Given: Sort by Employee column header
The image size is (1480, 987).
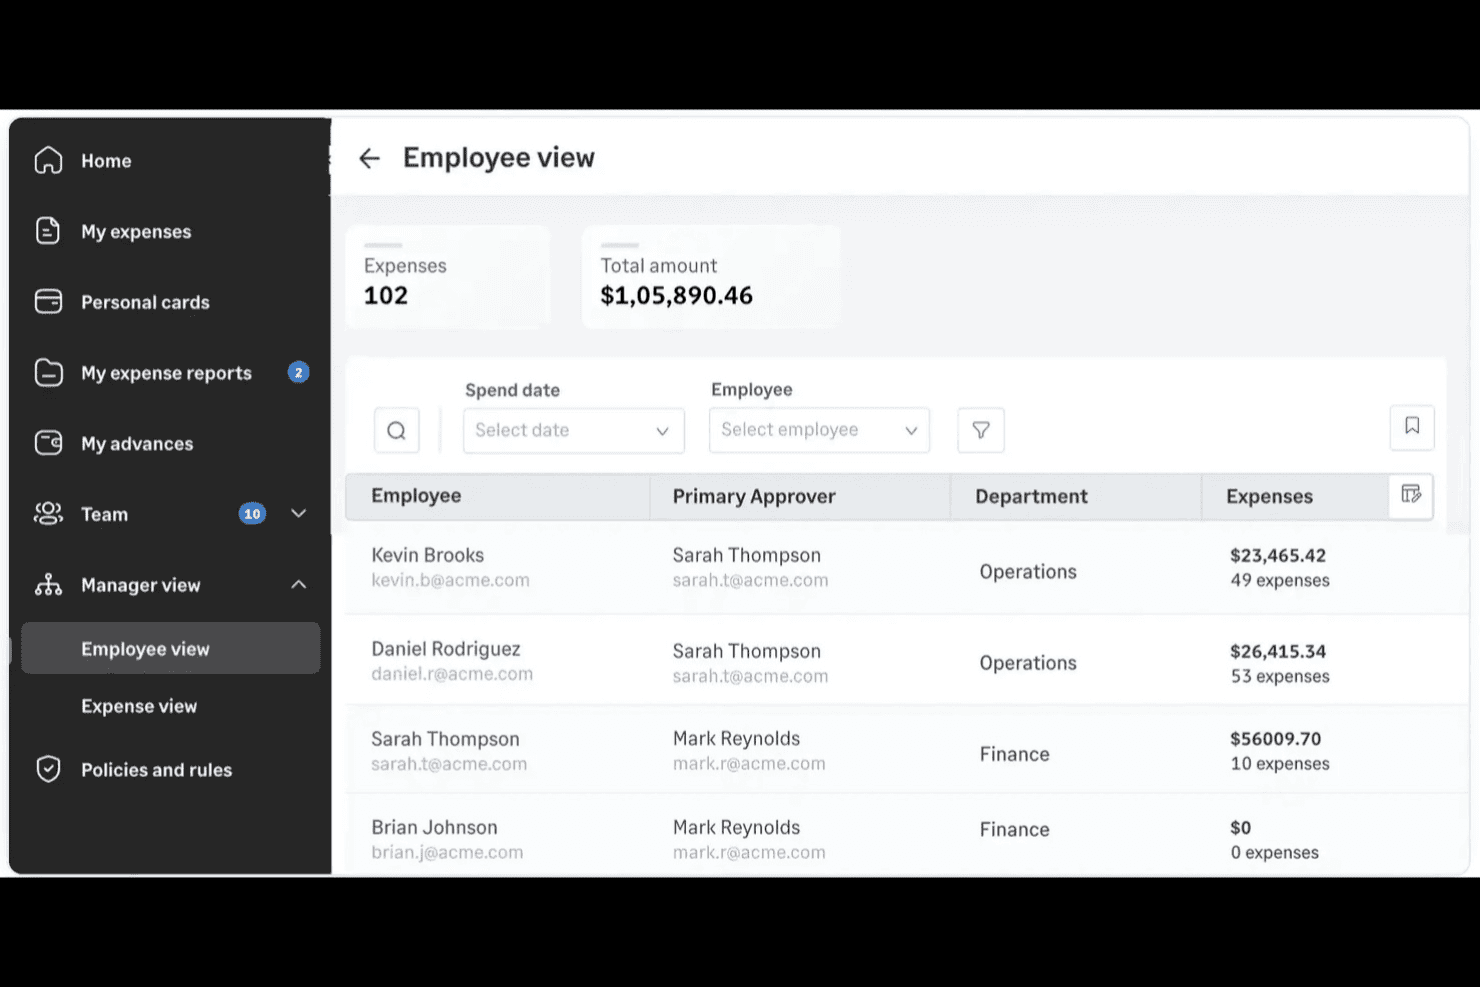Looking at the screenshot, I should click(416, 496).
